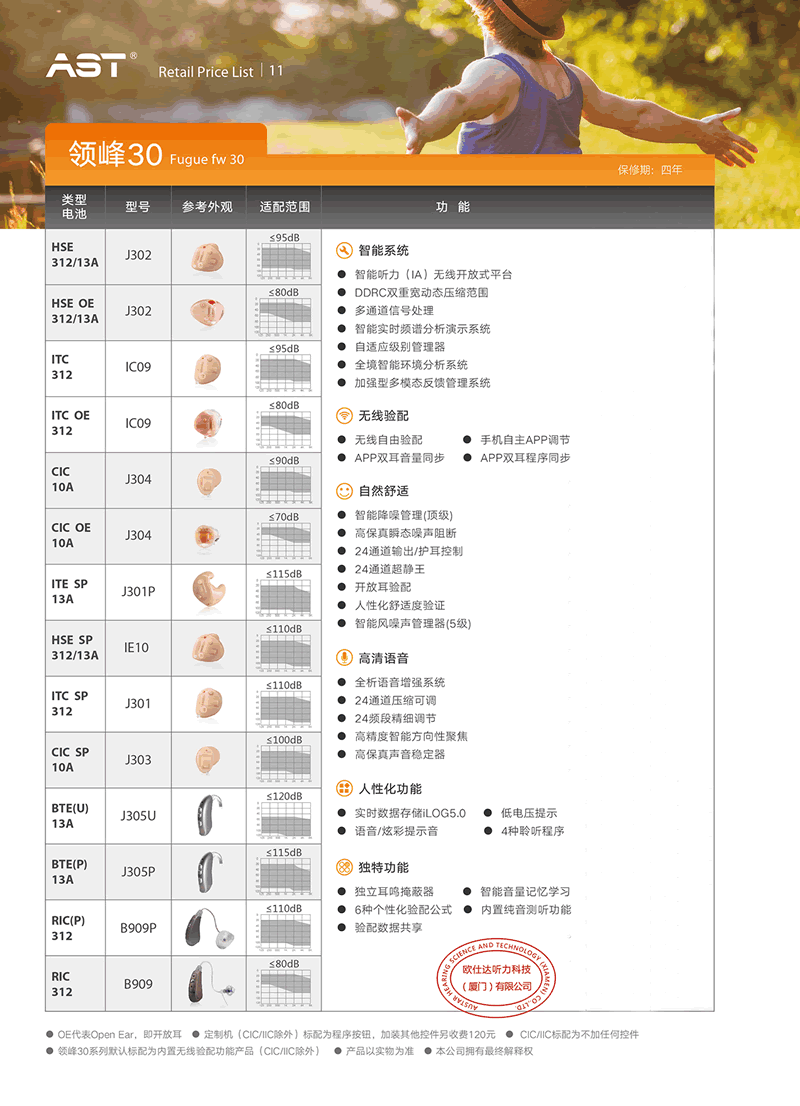This screenshot has width=800, height=1106.
Task: Select the 内置纯音测听功能 feature text
Action: (525, 910)
